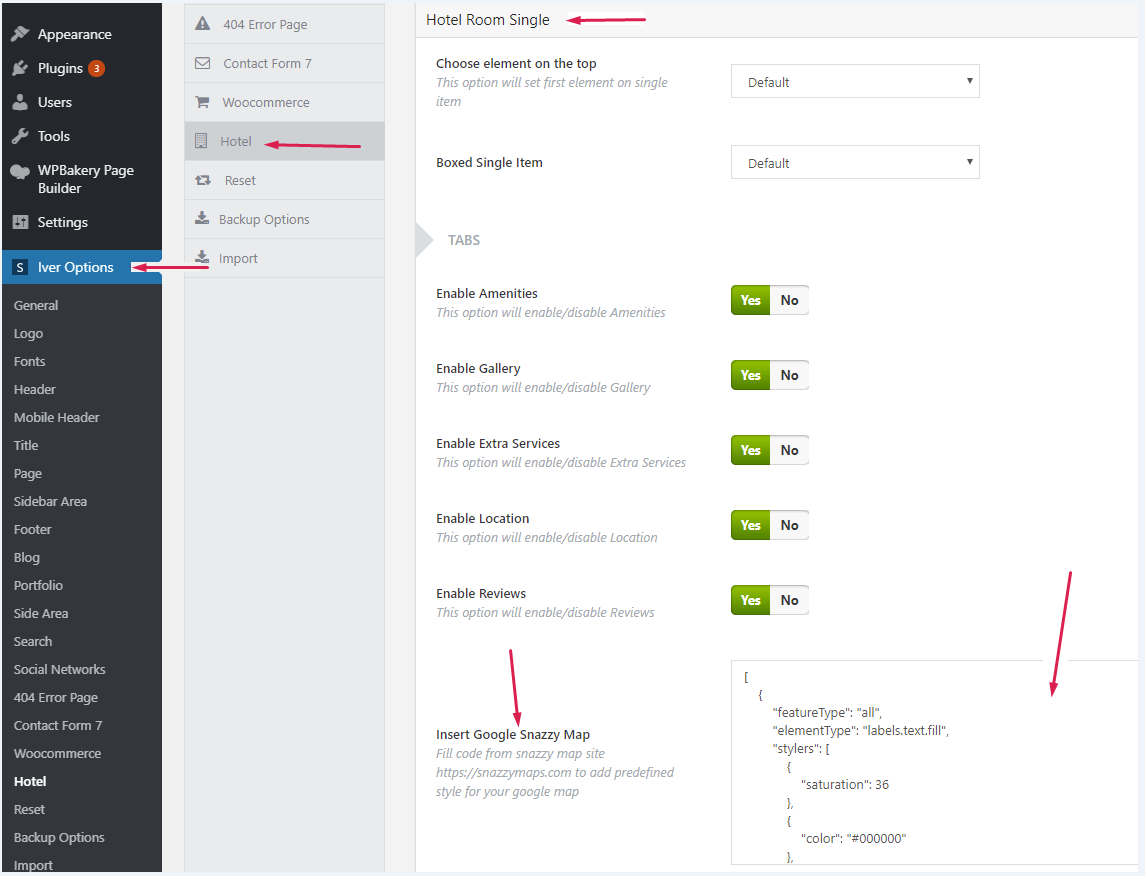Open Side Area submenu item
Viewport: 1145px width, 876px height.
coord(41,613)
